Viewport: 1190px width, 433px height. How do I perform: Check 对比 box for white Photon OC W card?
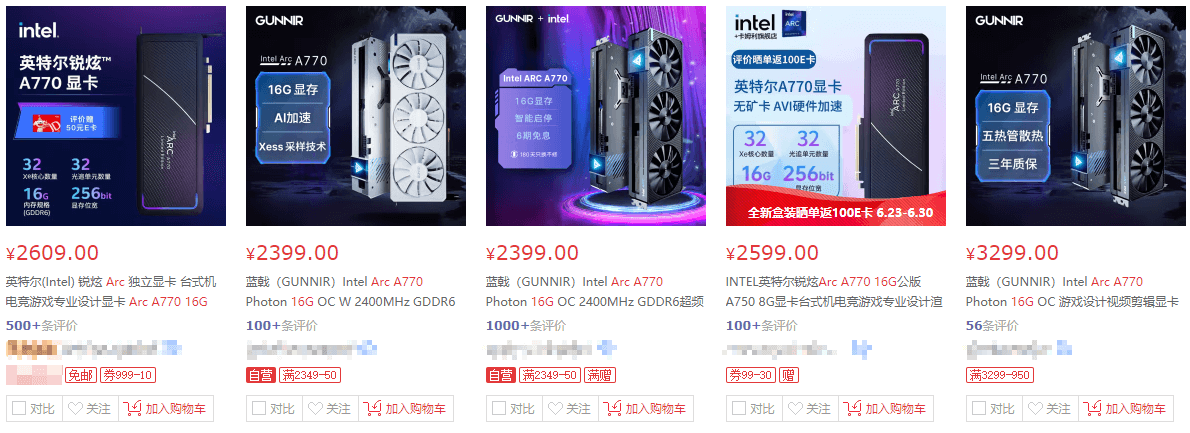click(x=259, y=409)
